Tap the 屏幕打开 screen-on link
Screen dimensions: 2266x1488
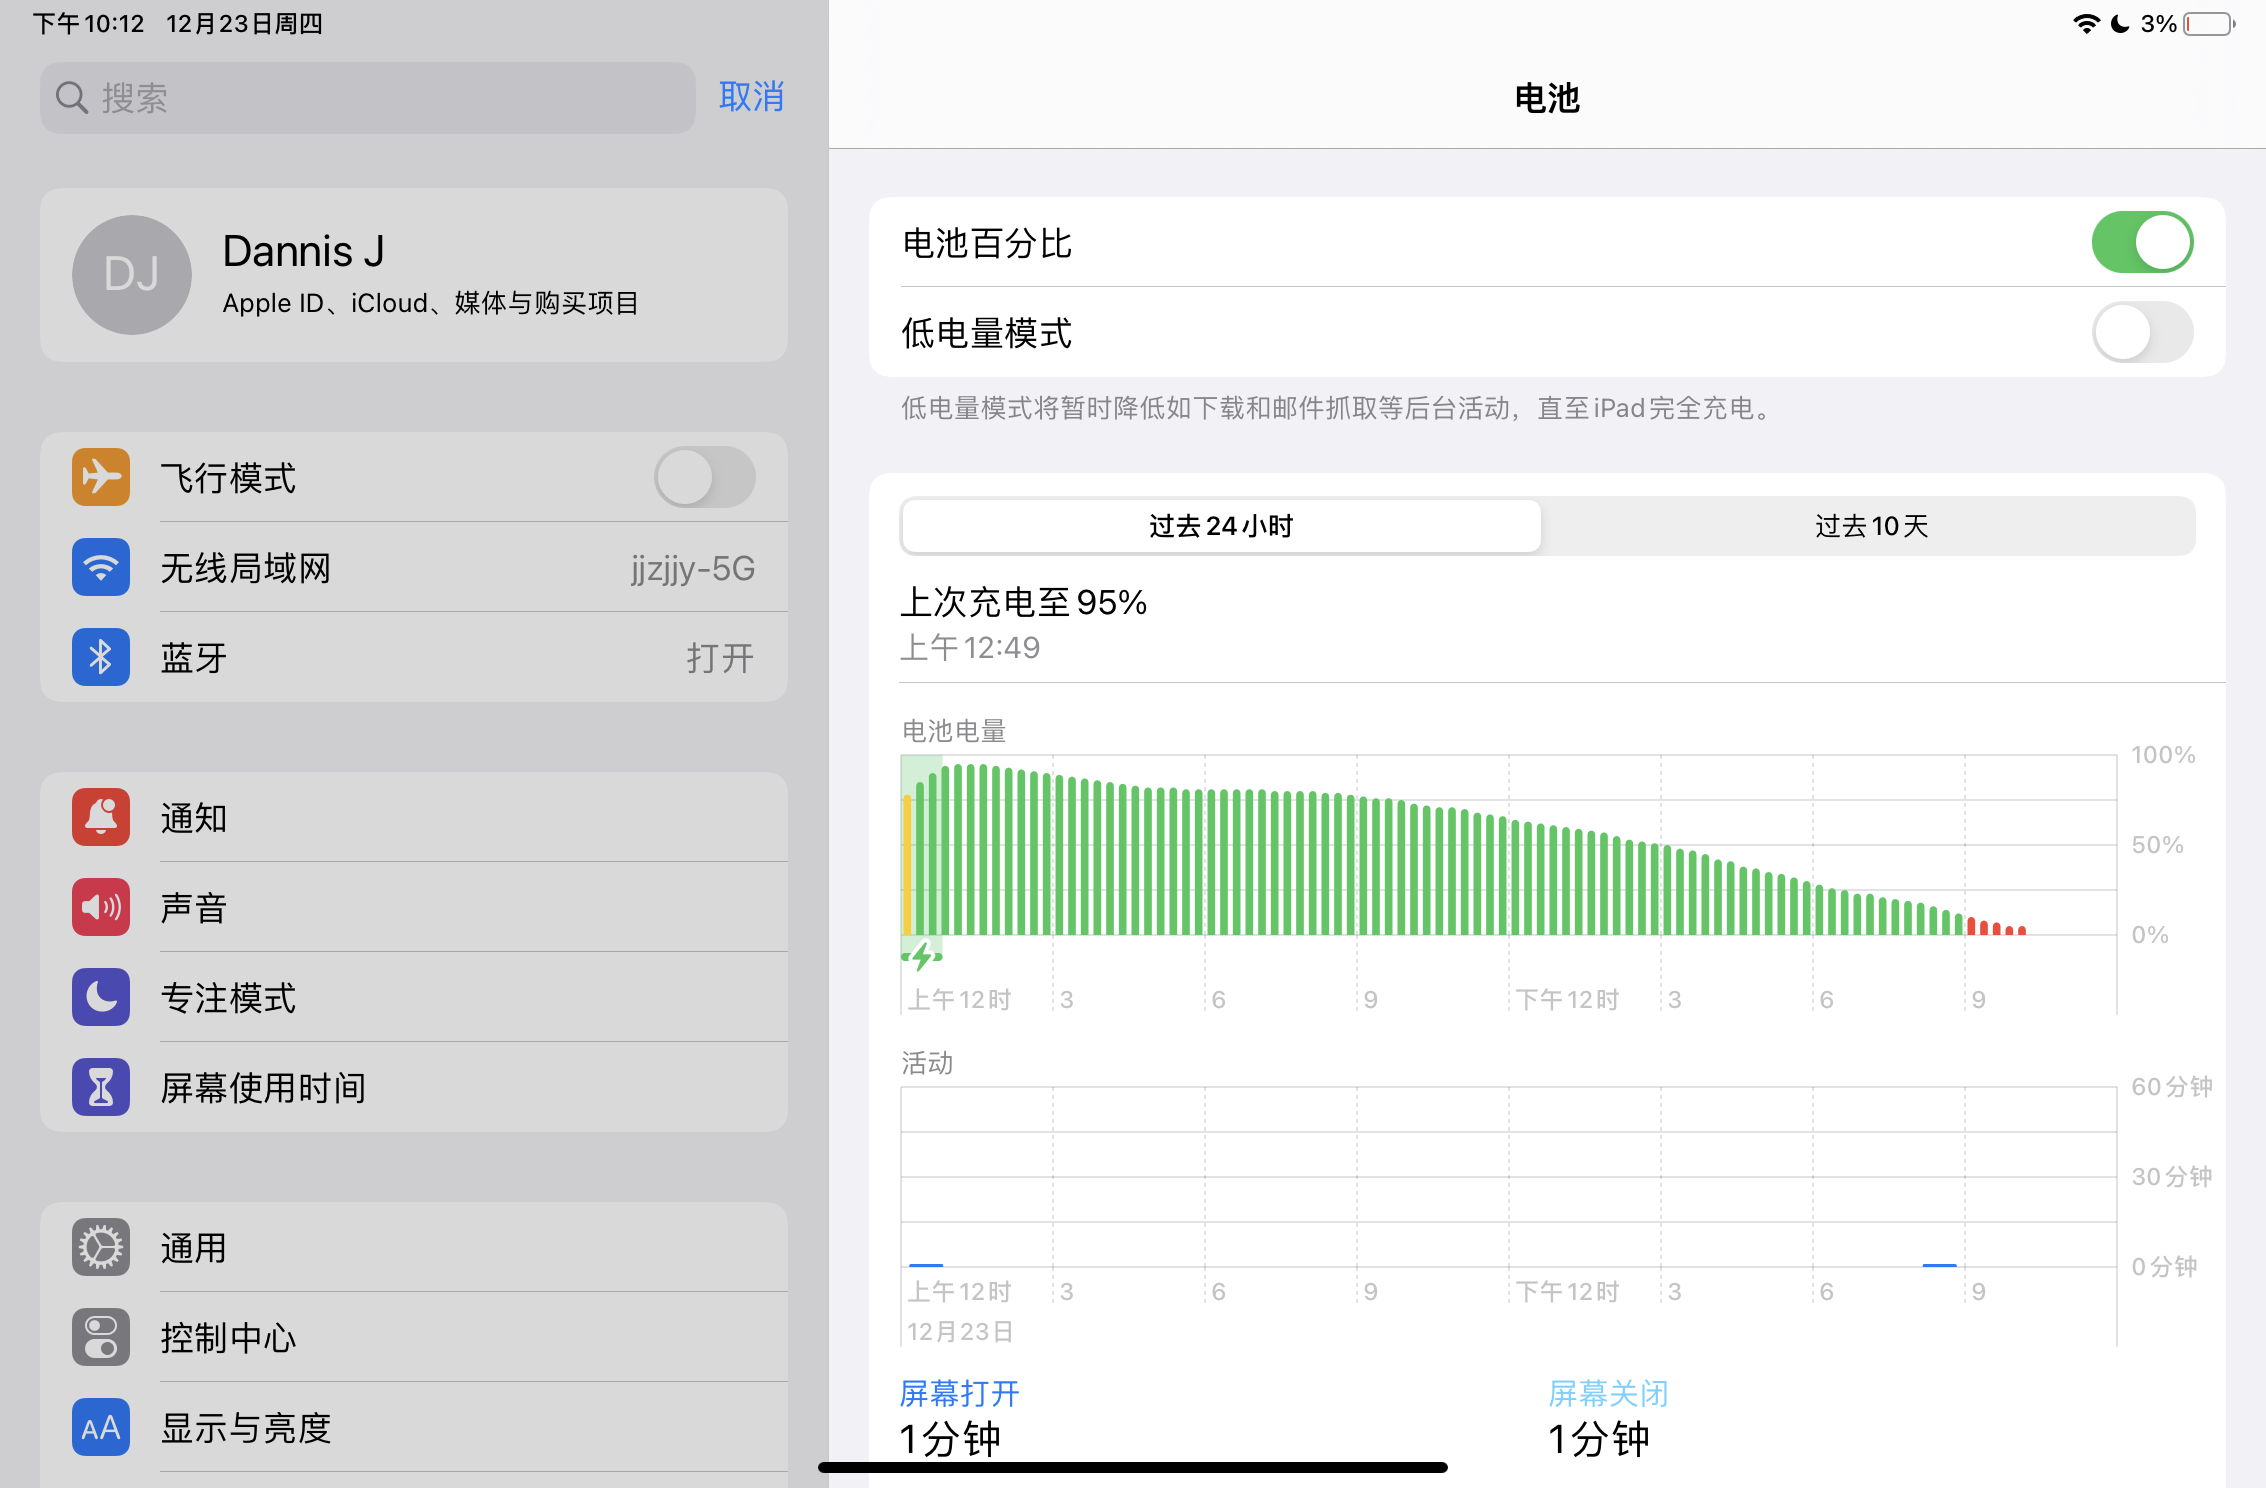tap(959, 1393)
